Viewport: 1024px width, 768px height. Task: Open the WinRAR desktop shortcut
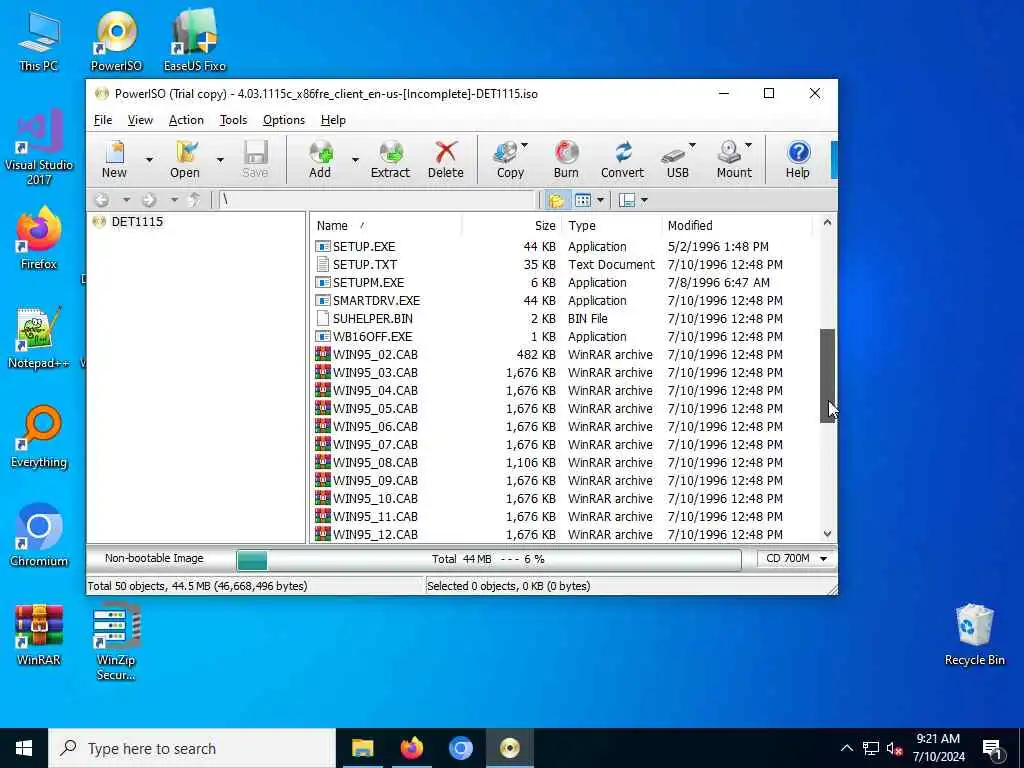[39, 634]
